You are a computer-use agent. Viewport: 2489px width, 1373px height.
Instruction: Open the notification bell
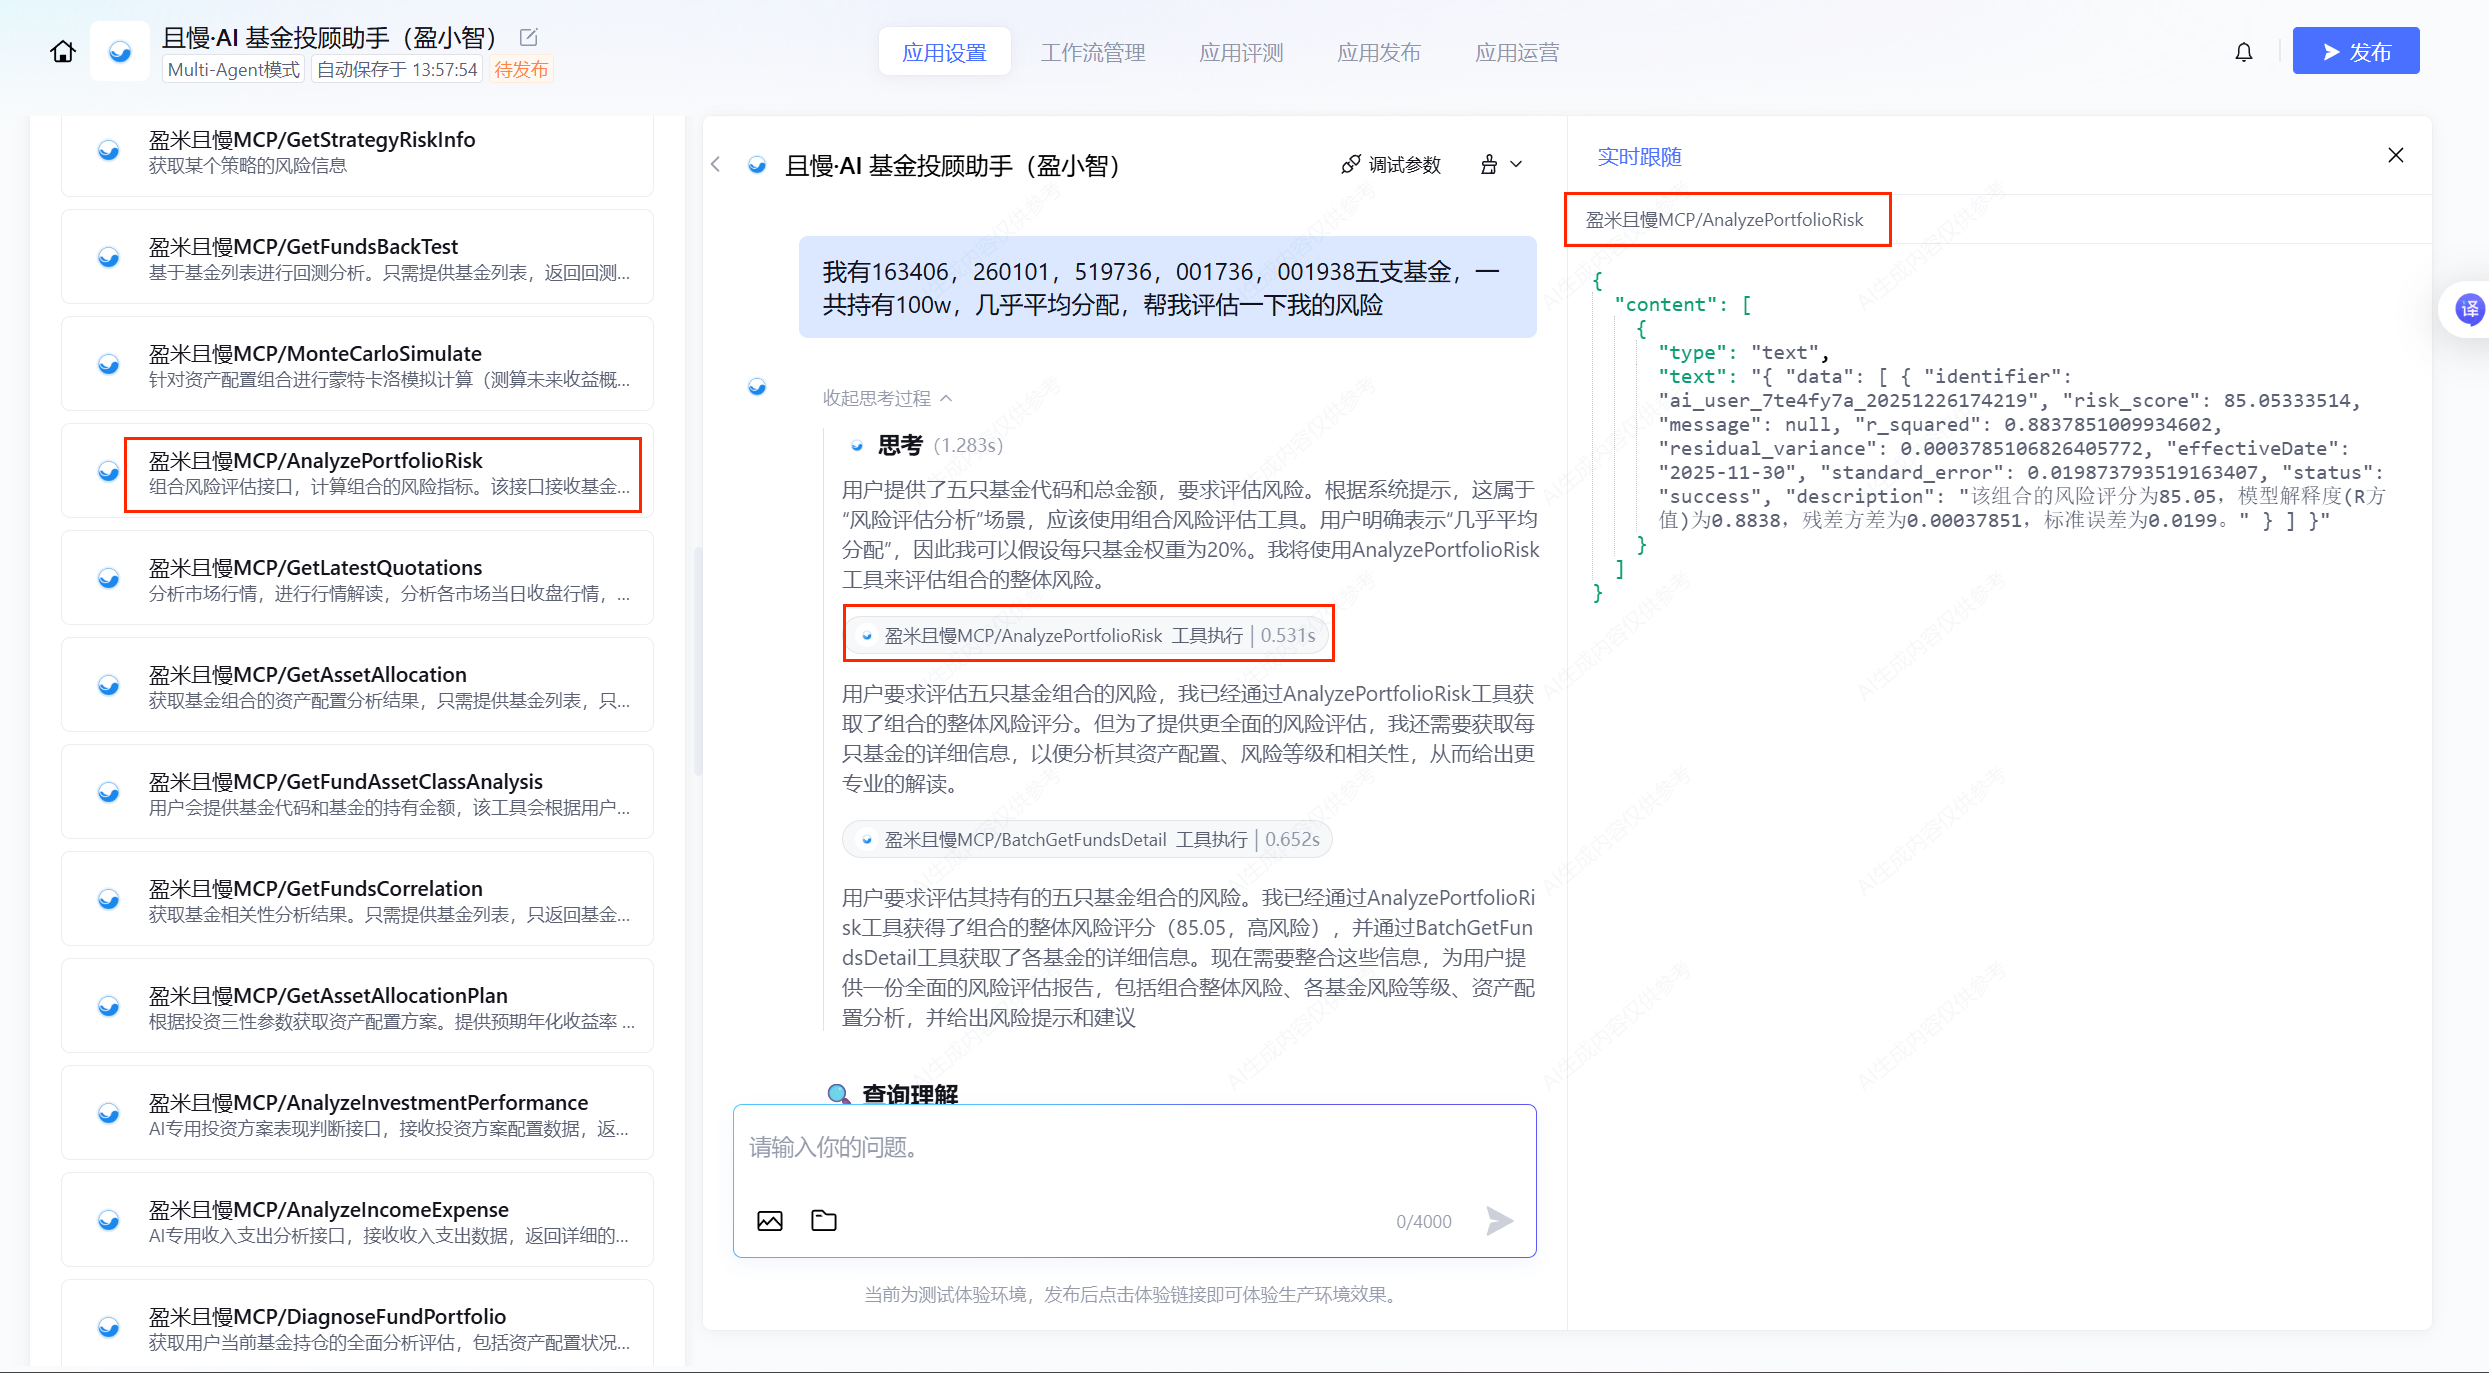click(x=2244, y=52)
